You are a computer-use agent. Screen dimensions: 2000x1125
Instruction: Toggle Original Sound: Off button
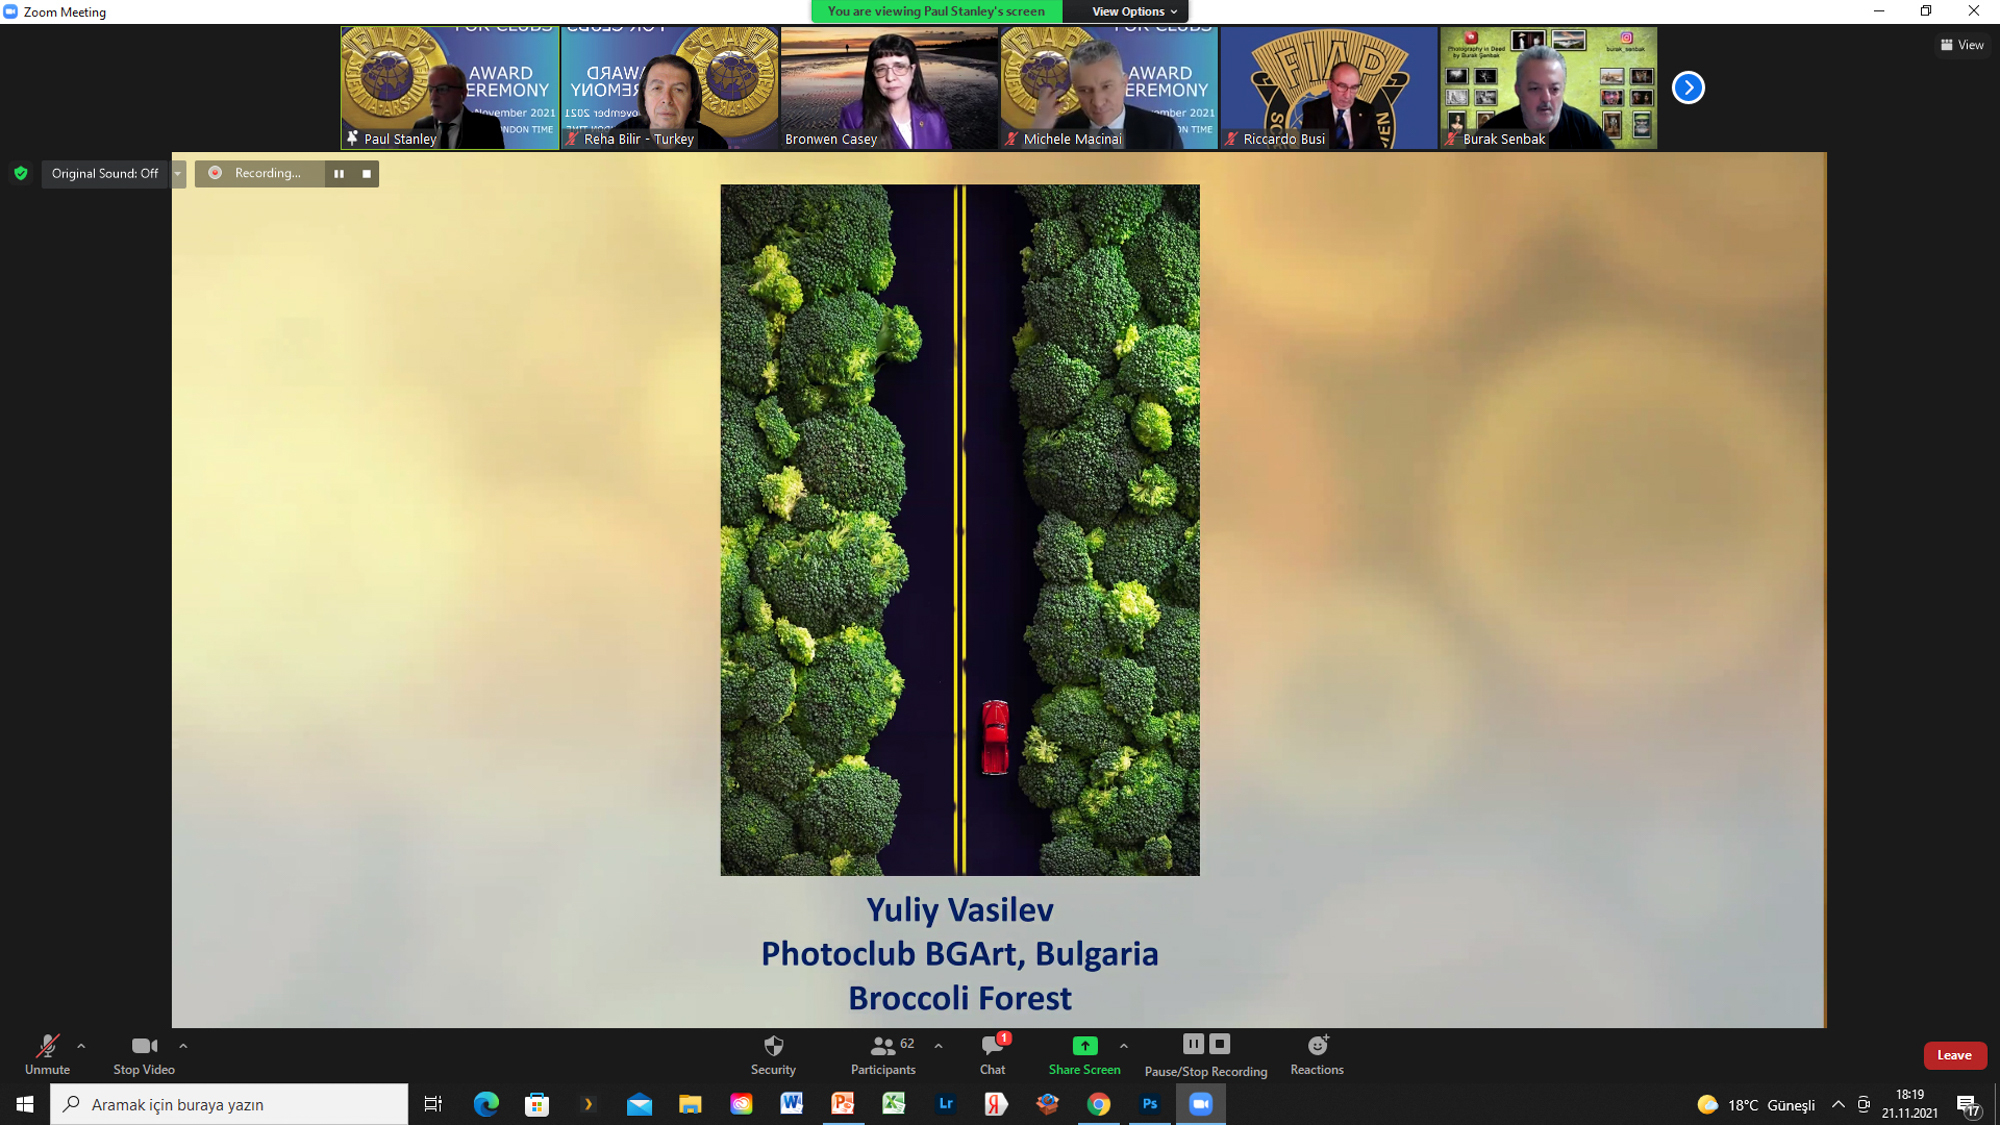click(x=105, y=173)
